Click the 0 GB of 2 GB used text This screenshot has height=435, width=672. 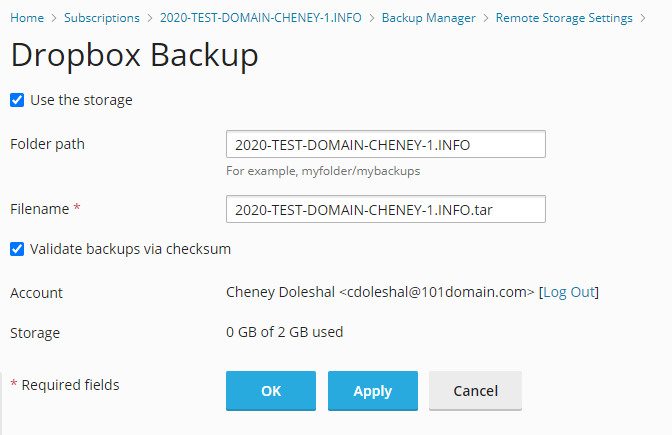click(285, 332)
